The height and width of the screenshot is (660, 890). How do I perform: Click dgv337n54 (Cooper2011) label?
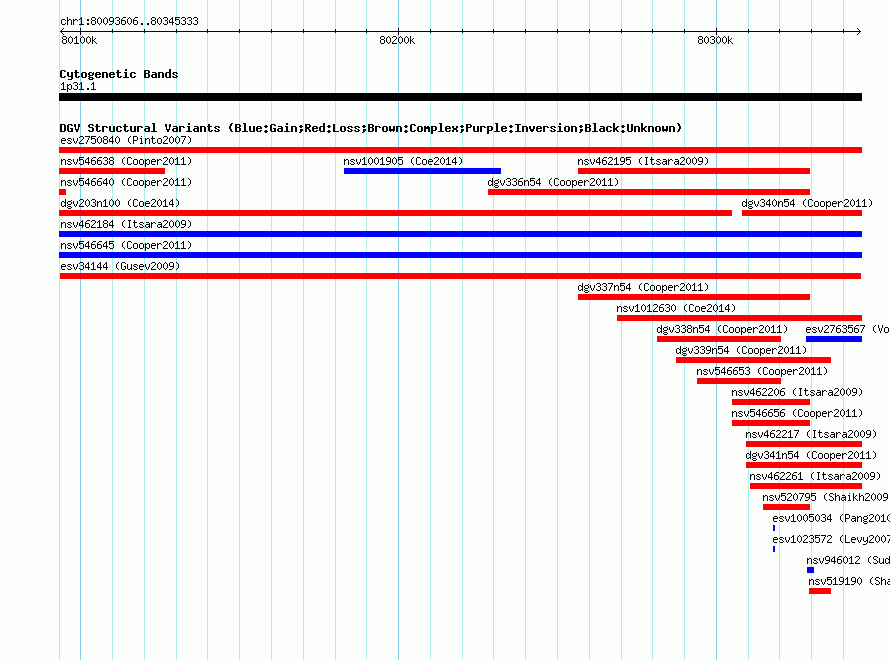pyautogui.click(x=643, y=287)
